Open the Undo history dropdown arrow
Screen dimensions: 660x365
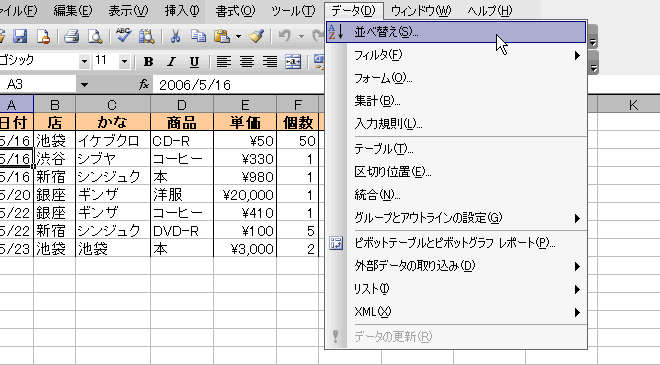[301, 37]
